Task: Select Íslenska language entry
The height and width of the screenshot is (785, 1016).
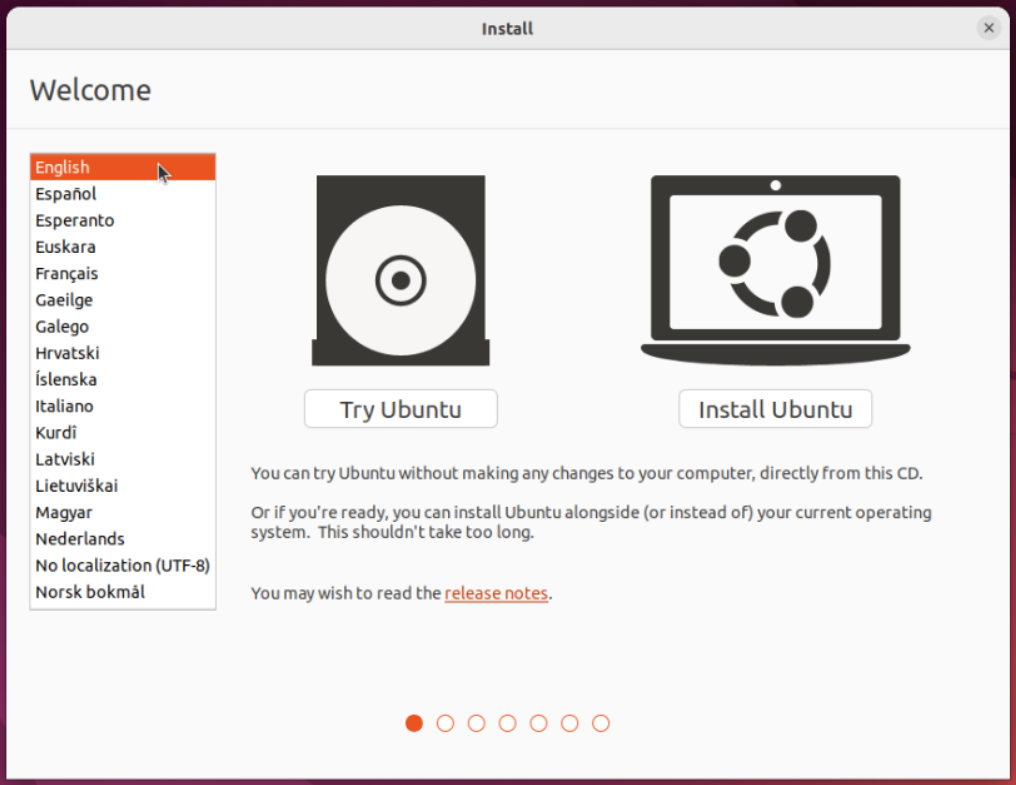Action: click(x=66, y=380)
